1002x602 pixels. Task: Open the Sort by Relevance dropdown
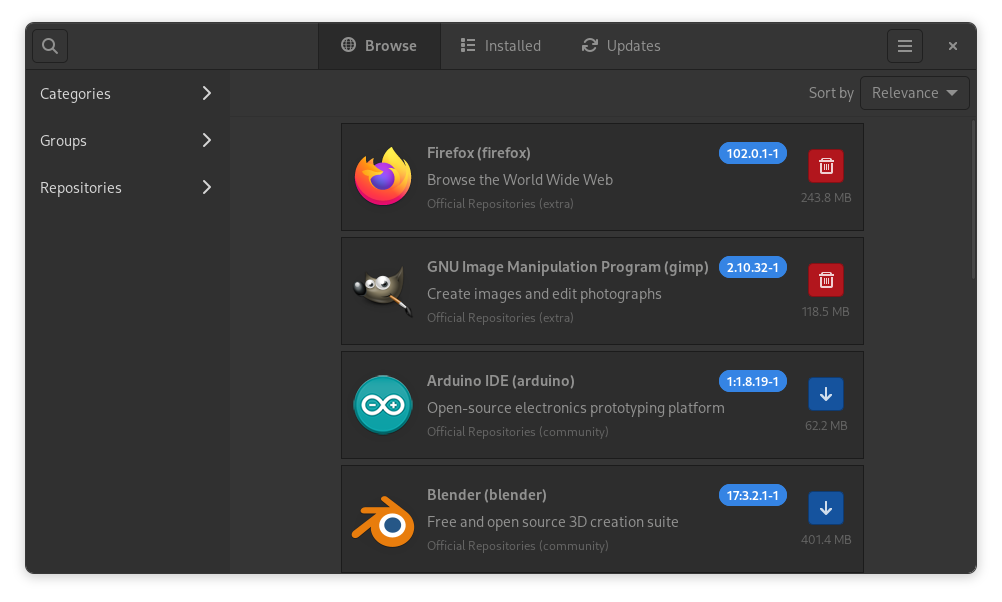(x=914, y=93)
